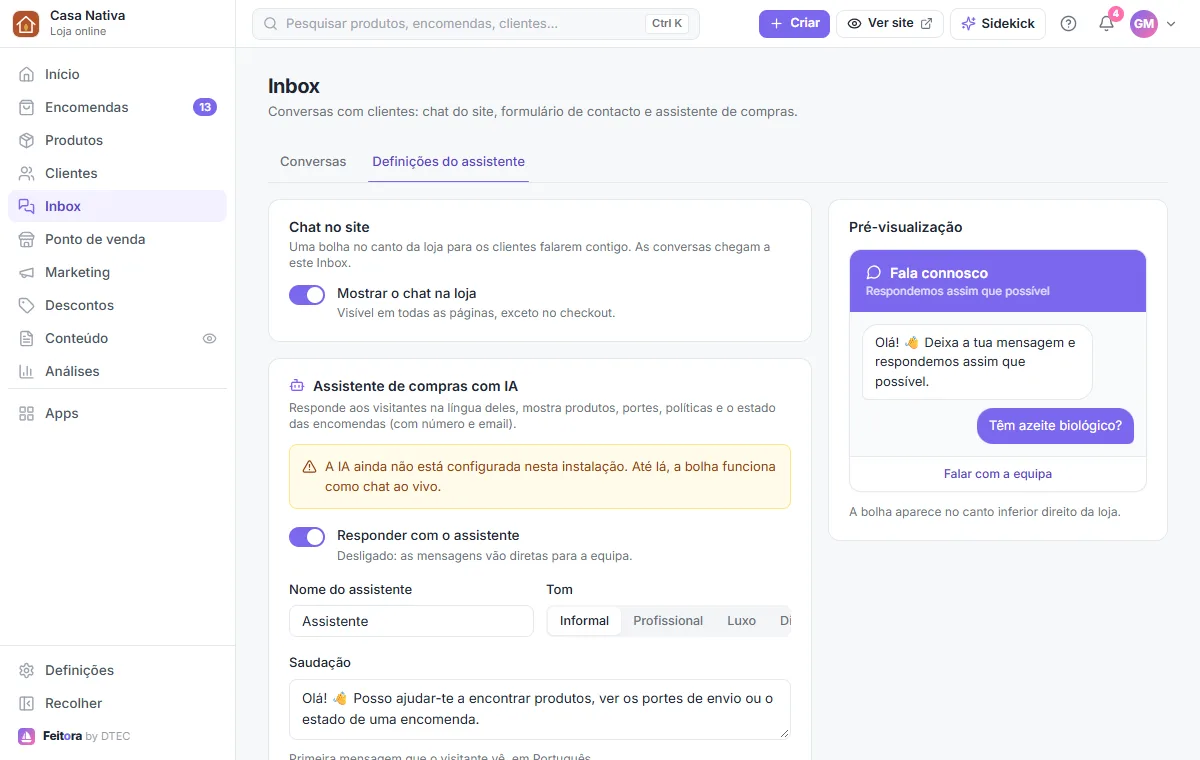
Task: Click the Criar button
Action: click(794, 23)
